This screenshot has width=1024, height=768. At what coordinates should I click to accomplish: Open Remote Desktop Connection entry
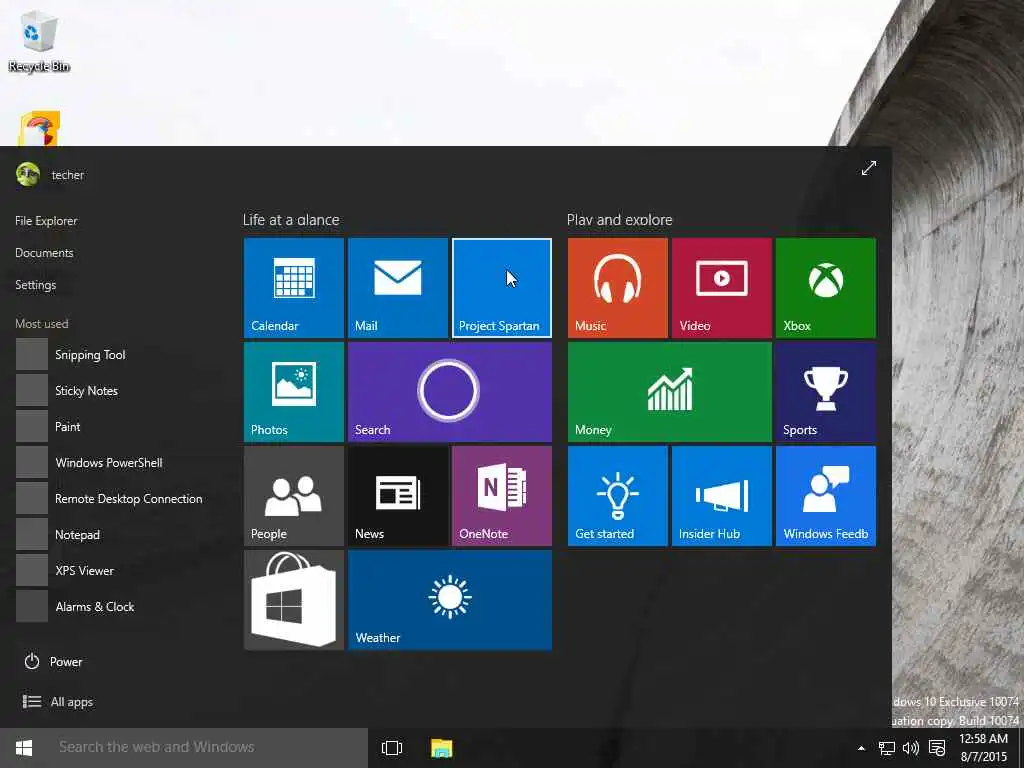tap(110, 498)
